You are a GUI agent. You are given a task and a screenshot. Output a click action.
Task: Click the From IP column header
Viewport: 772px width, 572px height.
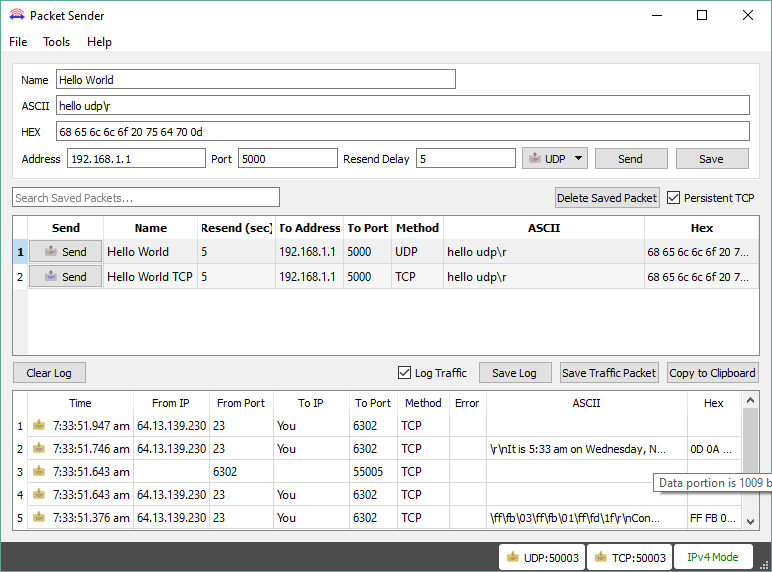point(171,403)
